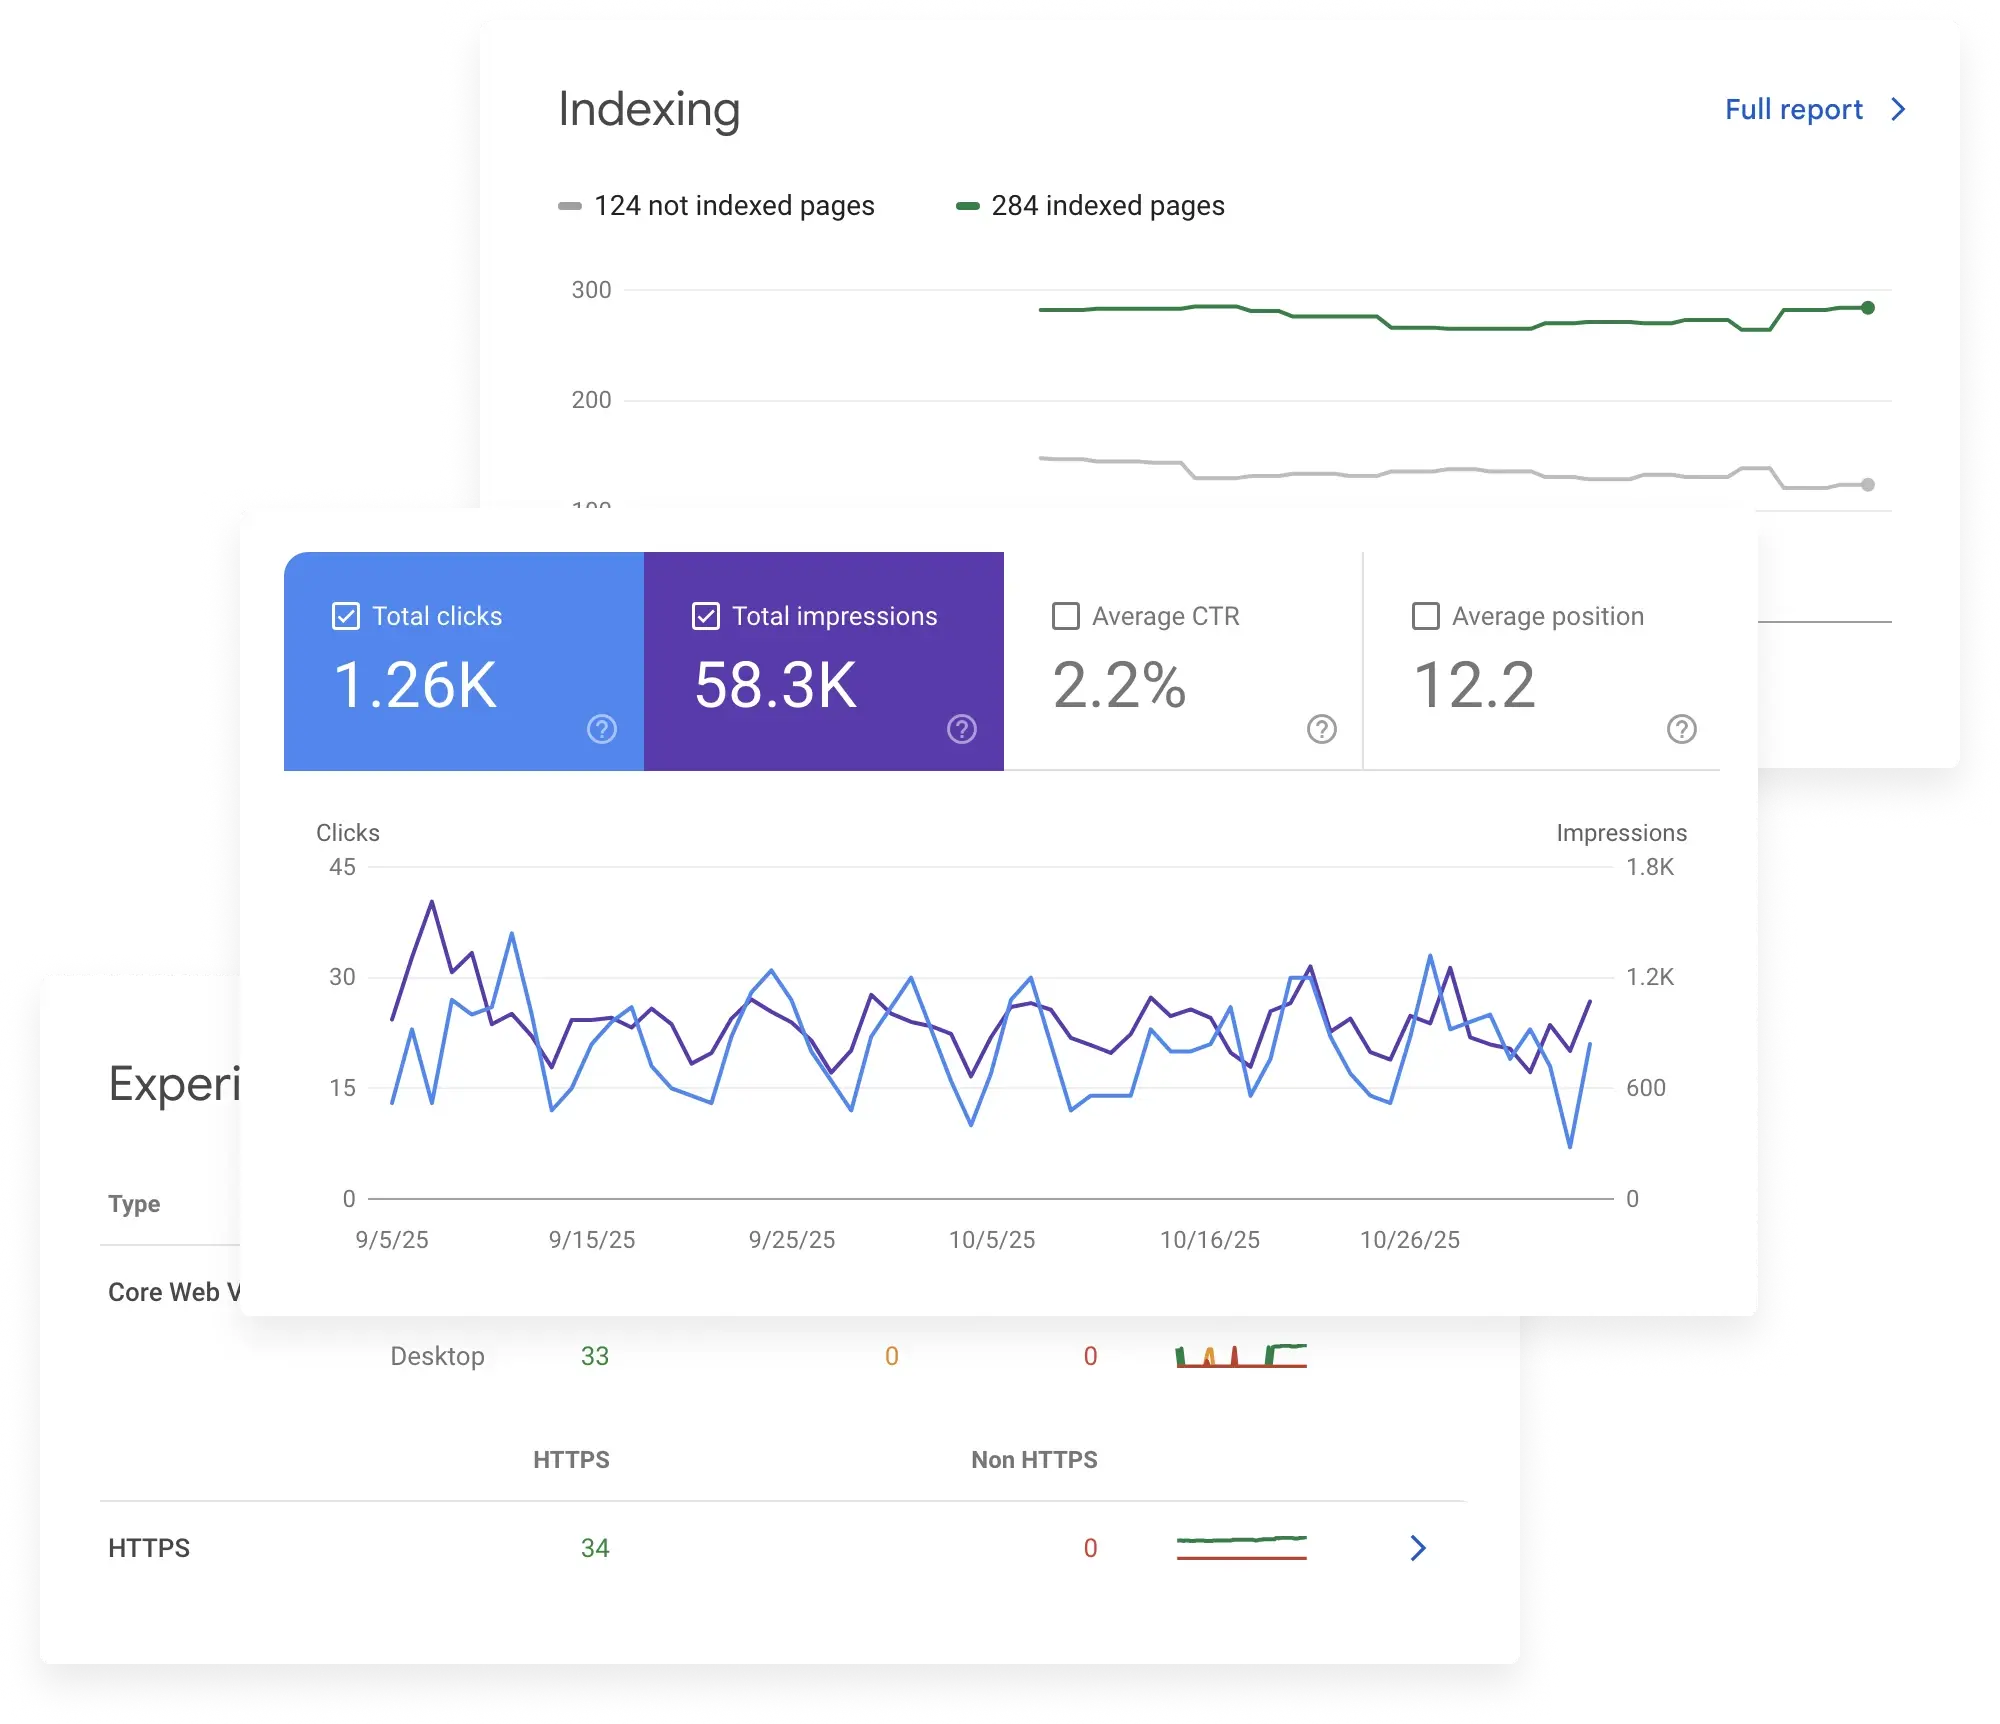Open Full report chevron arrow
Image resolution: width=2000 pixels, height=1724 pixels.
[1898, 109]
